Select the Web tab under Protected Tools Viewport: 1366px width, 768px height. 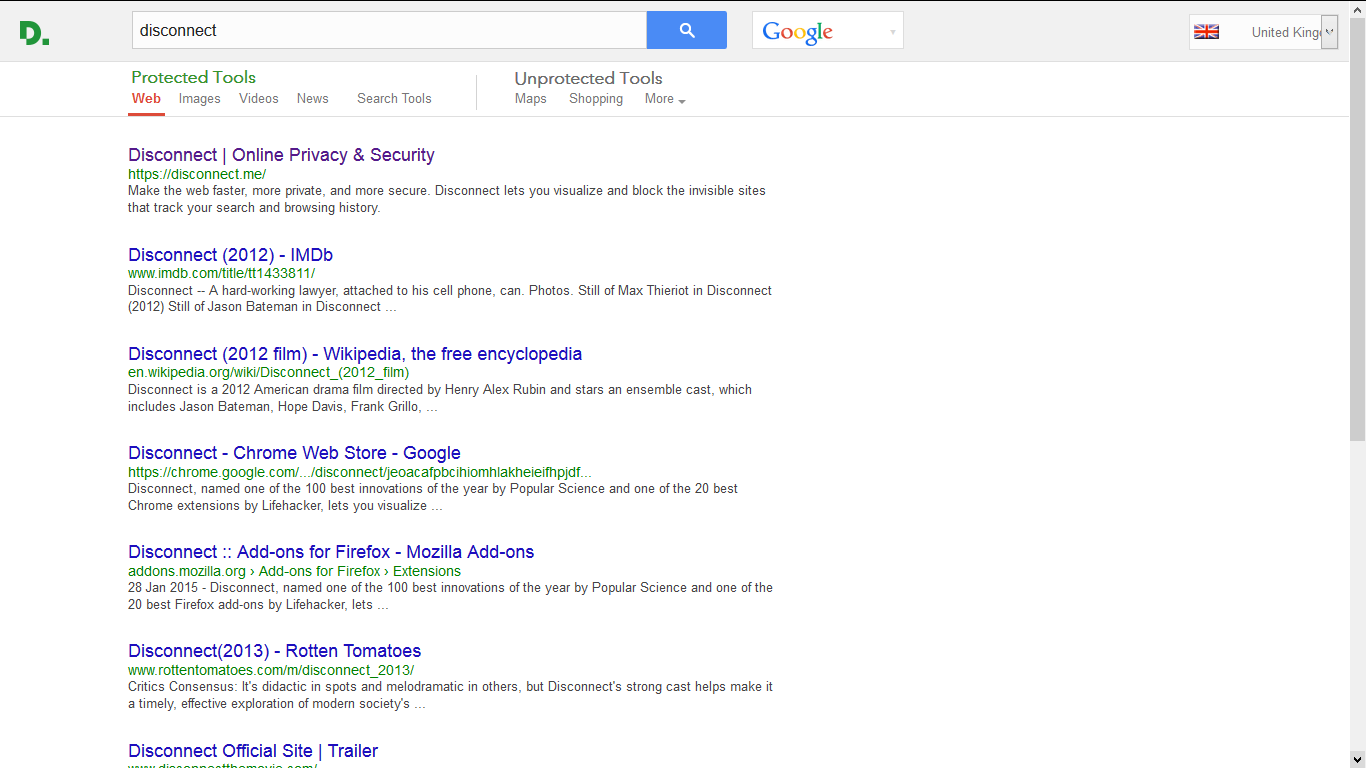[146, 98]
